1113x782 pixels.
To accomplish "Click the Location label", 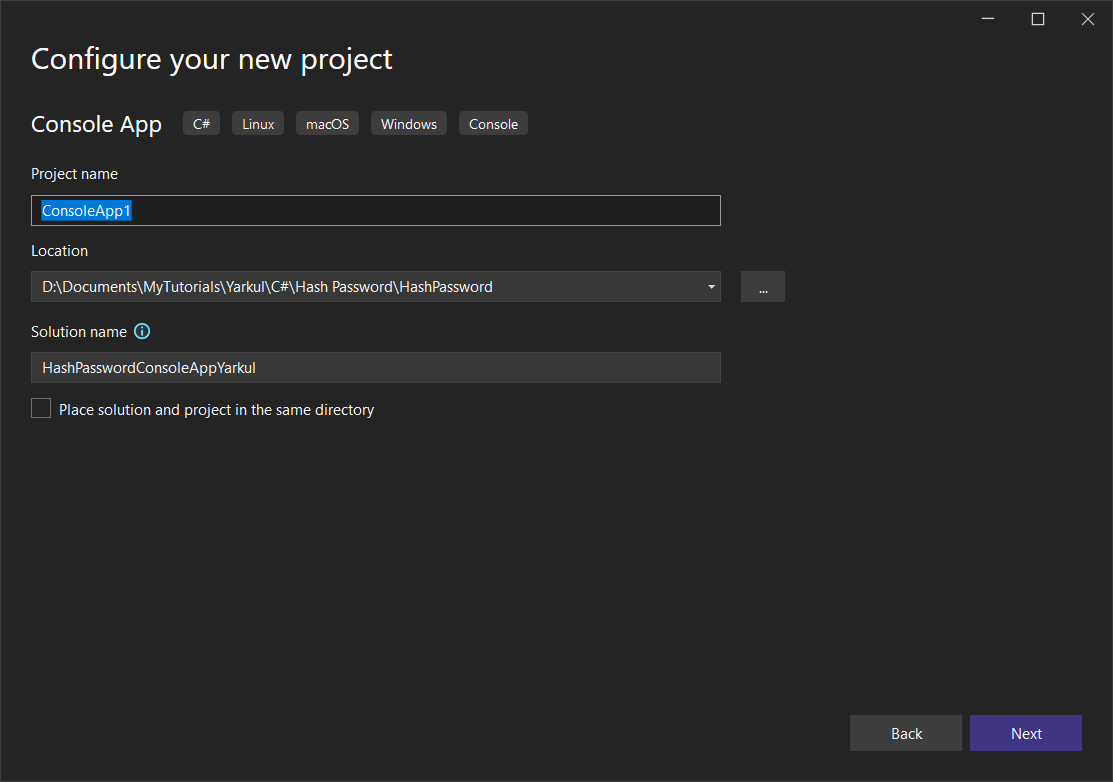I will pos(60,250).
